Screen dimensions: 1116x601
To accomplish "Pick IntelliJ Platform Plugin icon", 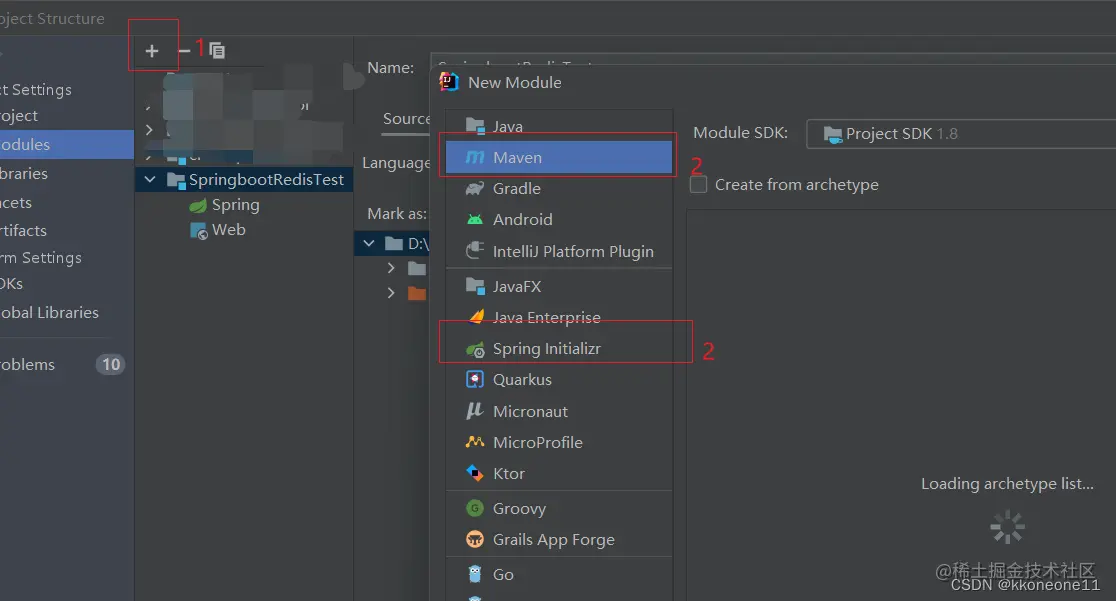I will coord(475,251).
